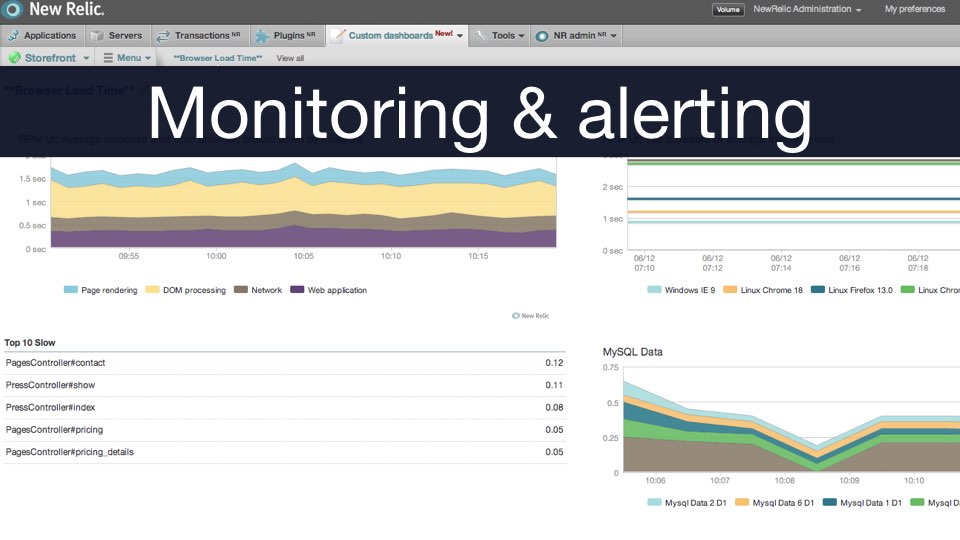This screenshot has width=960, height=540.
Task: Click the NR admin circle icon
Action: [x=542, y=36]
